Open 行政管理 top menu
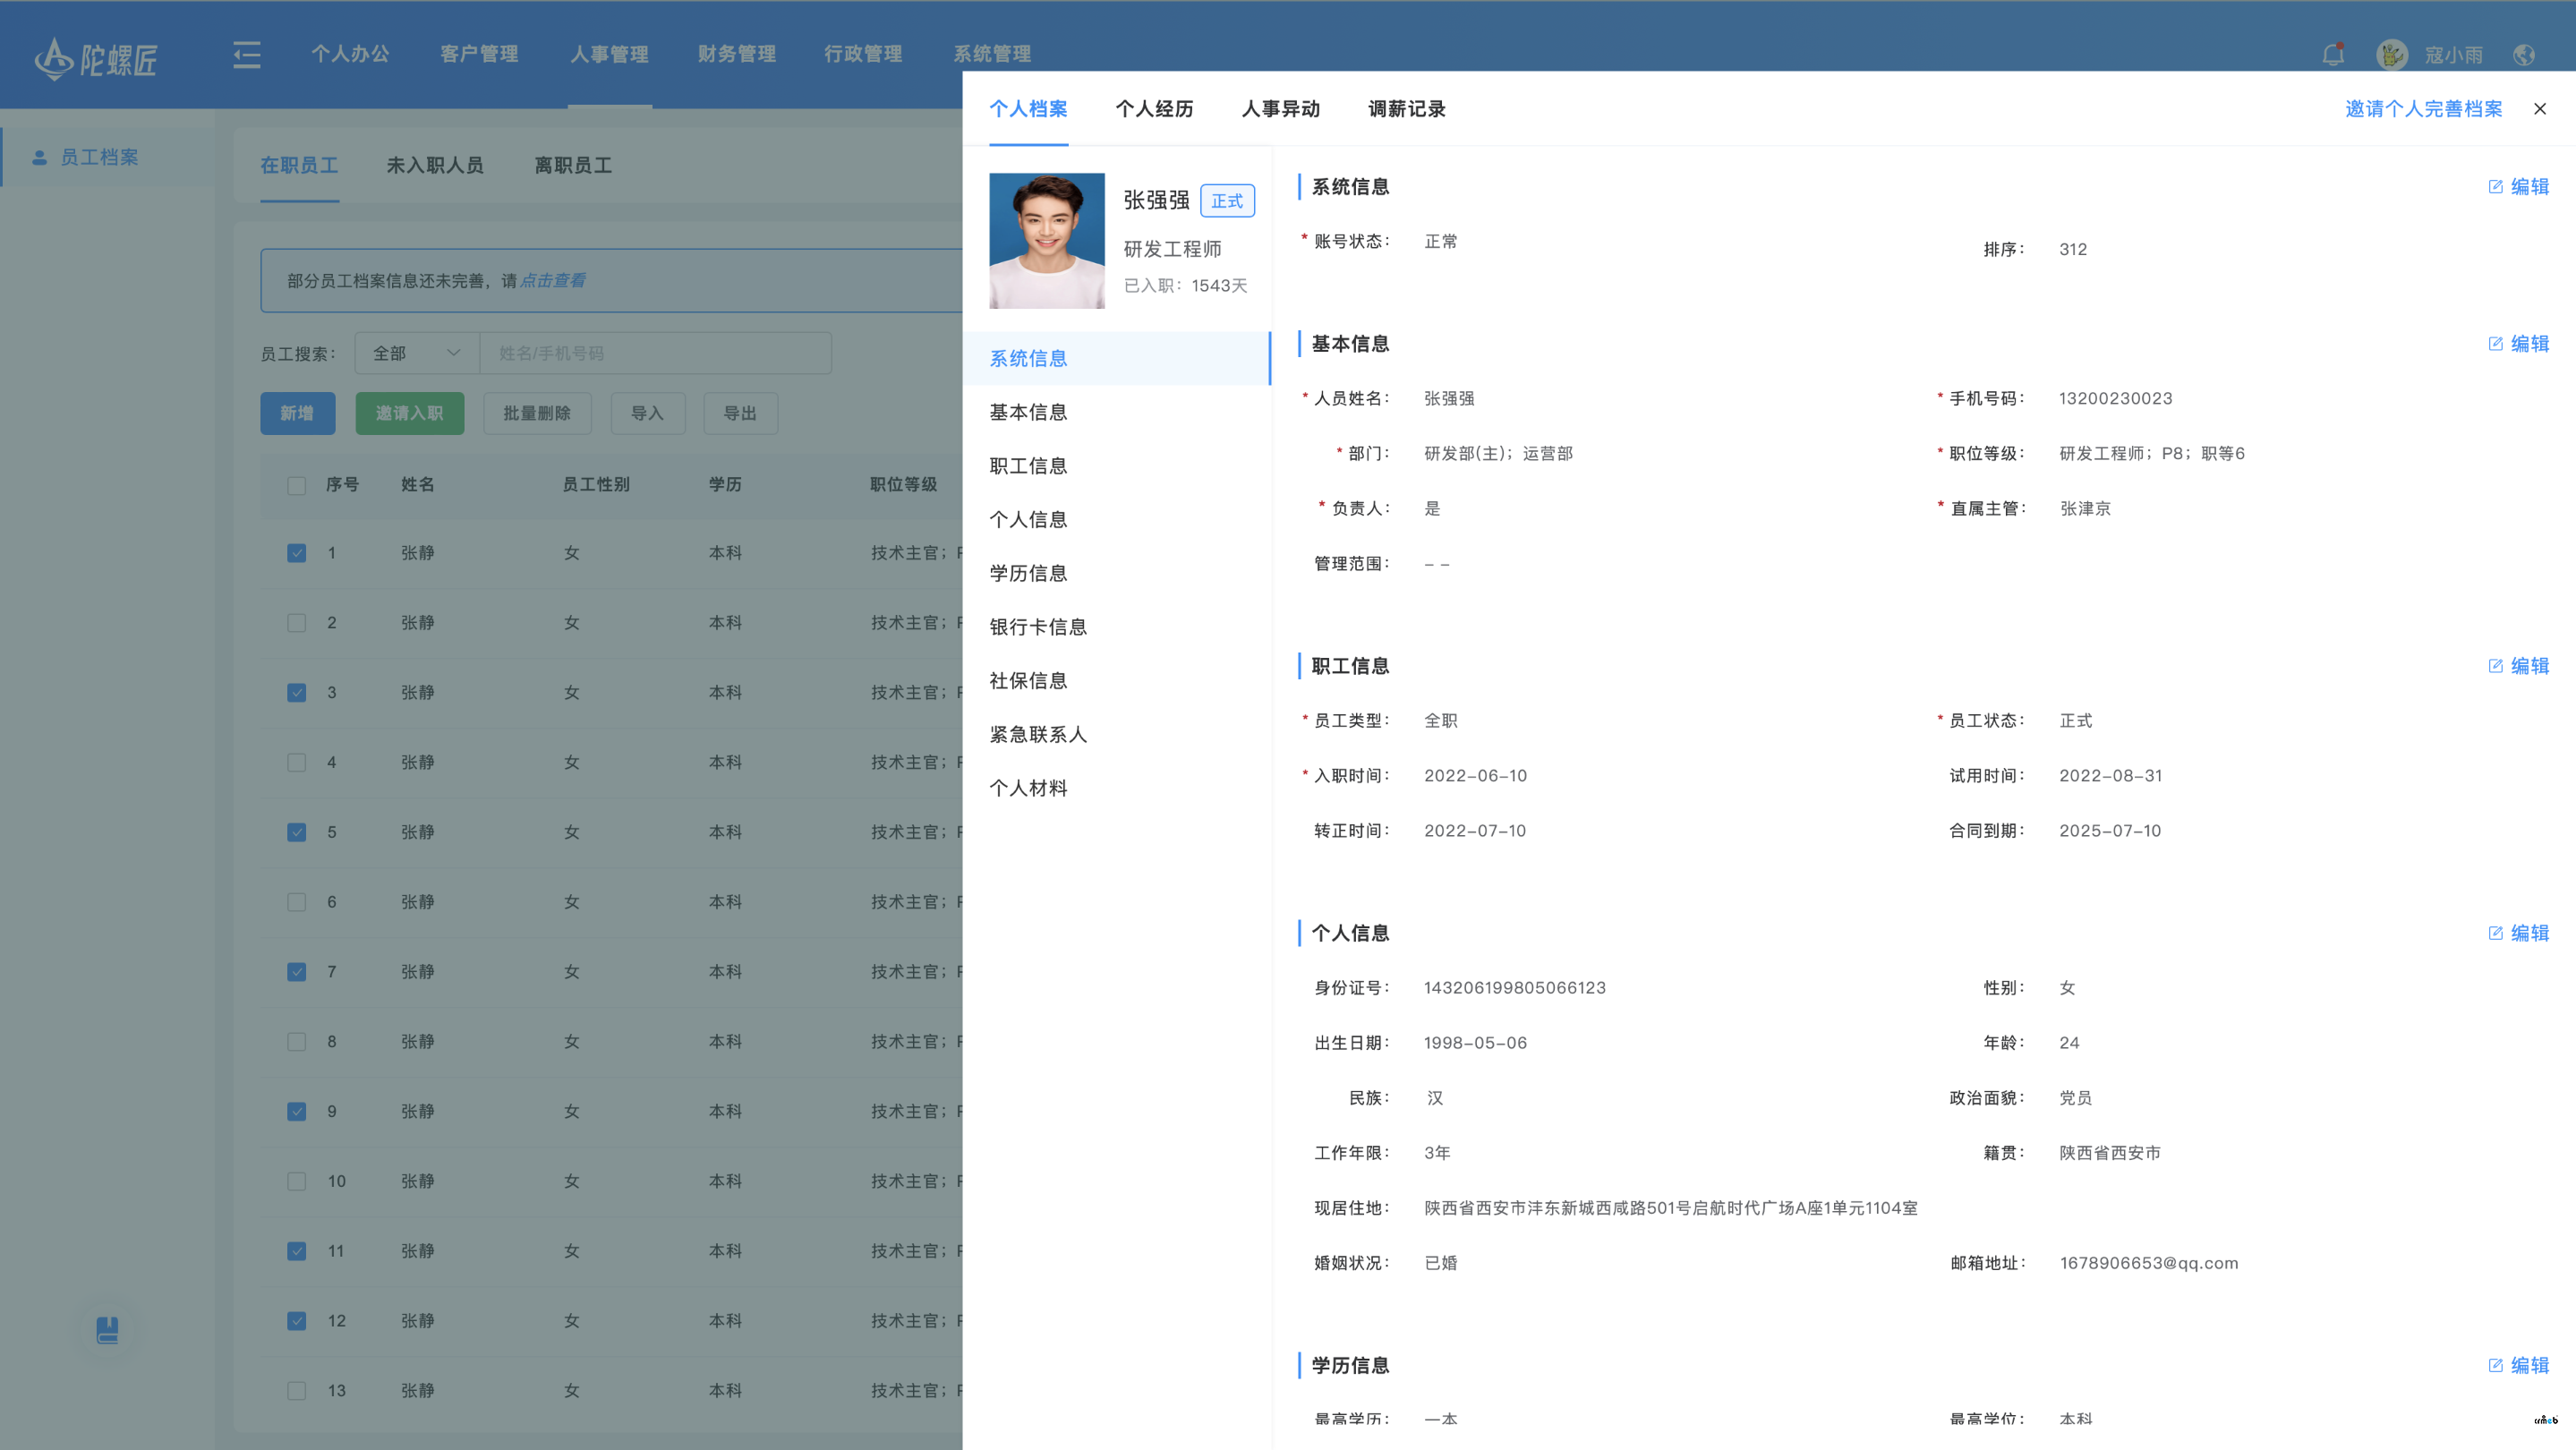 coord(863,54)
